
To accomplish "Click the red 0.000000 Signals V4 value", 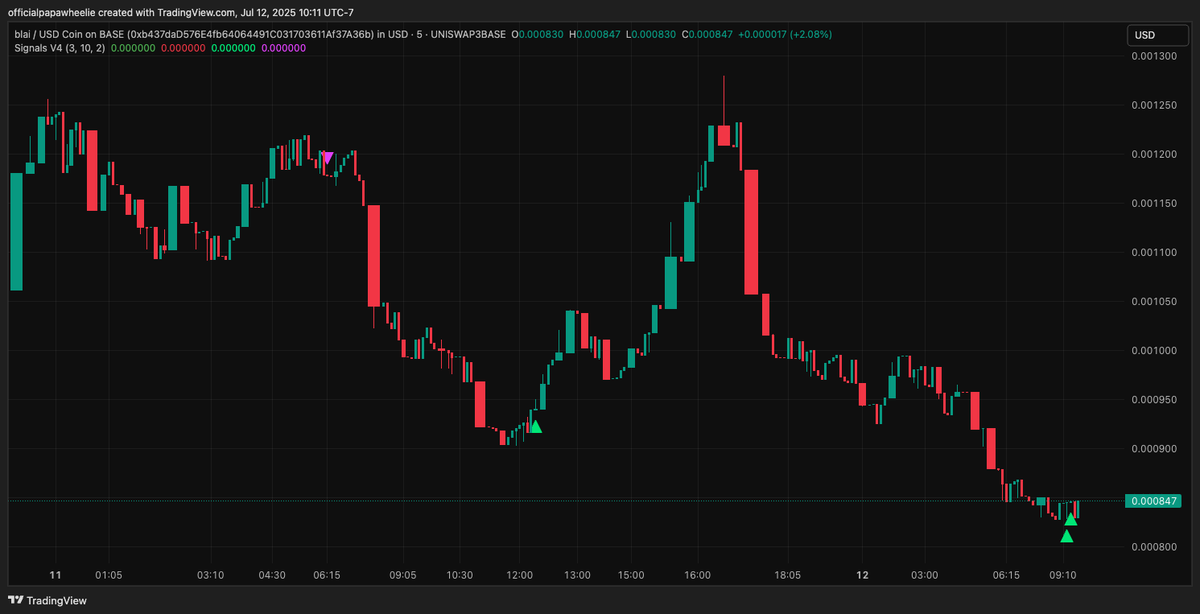I will pos(183,47).
